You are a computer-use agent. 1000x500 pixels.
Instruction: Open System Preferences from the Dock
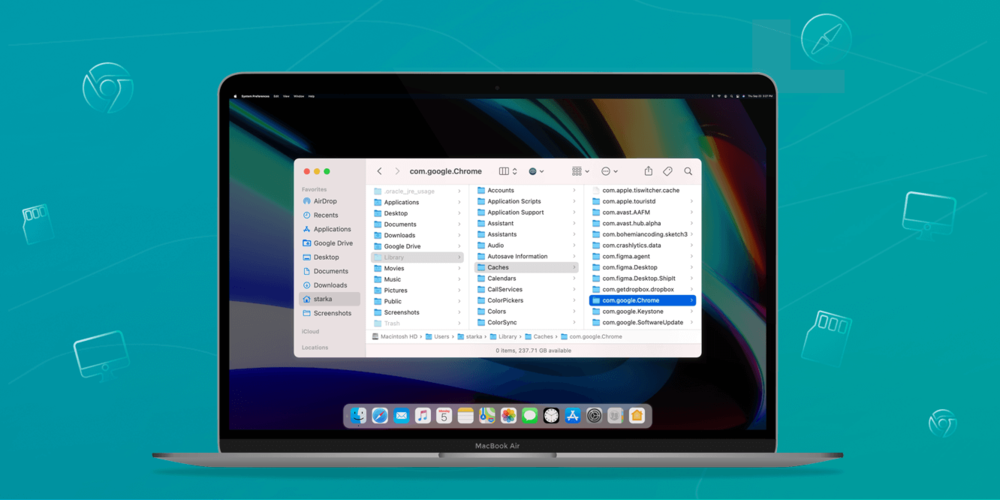[594, 416]
